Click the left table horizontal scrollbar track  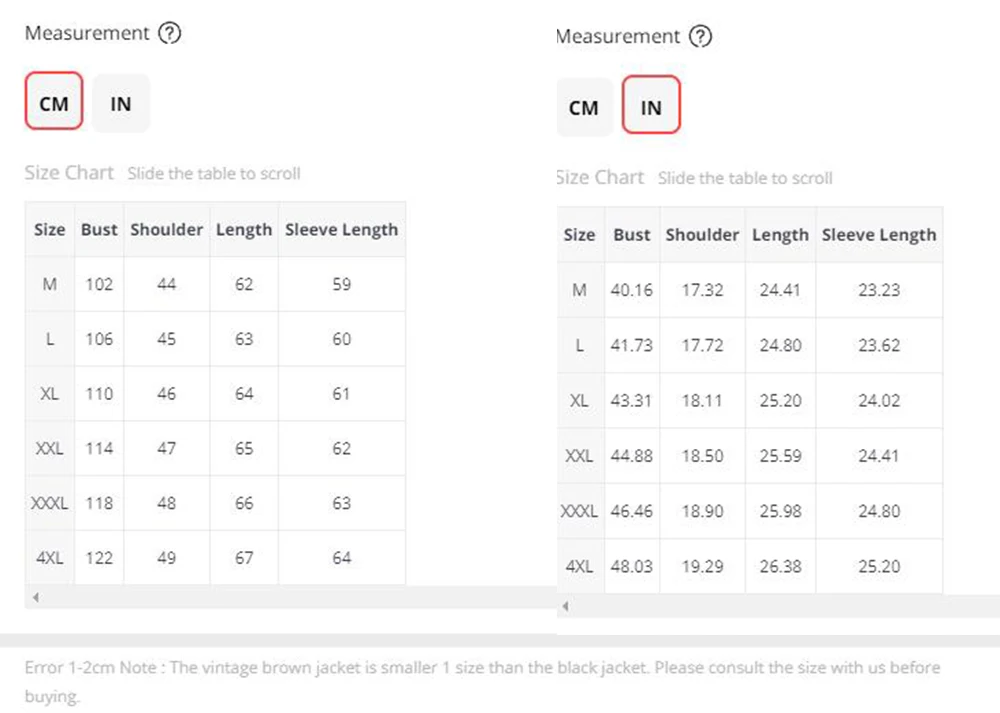point(291,598)
